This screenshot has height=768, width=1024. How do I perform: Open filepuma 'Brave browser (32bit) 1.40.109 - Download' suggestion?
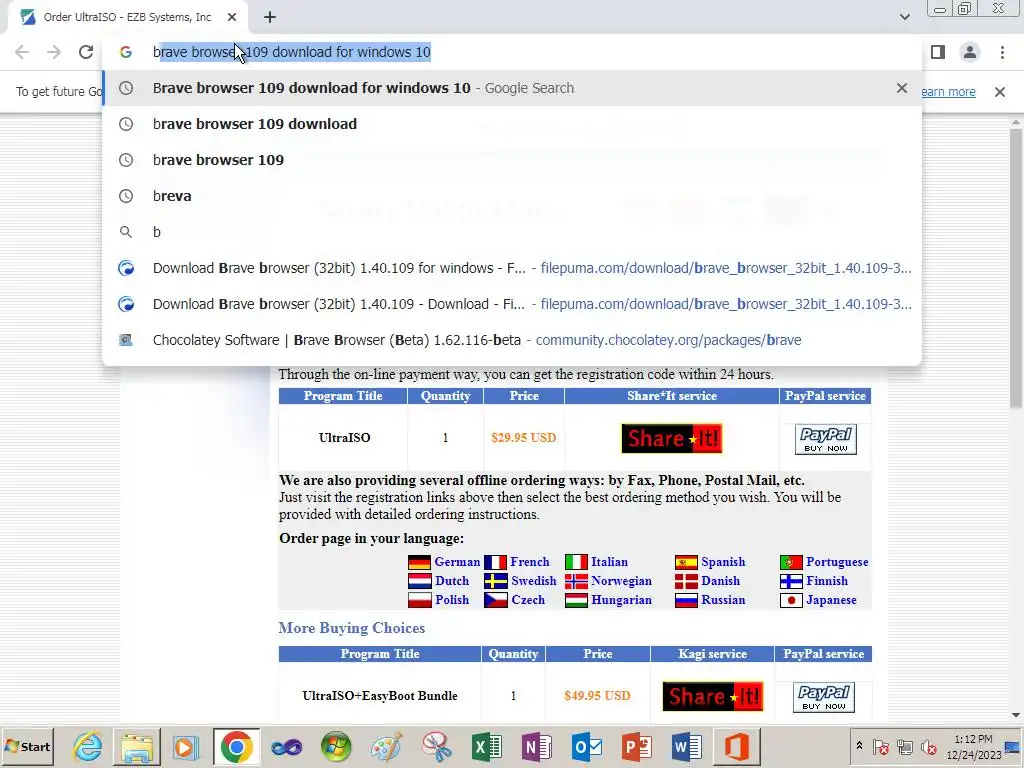[x=512, y=304]
